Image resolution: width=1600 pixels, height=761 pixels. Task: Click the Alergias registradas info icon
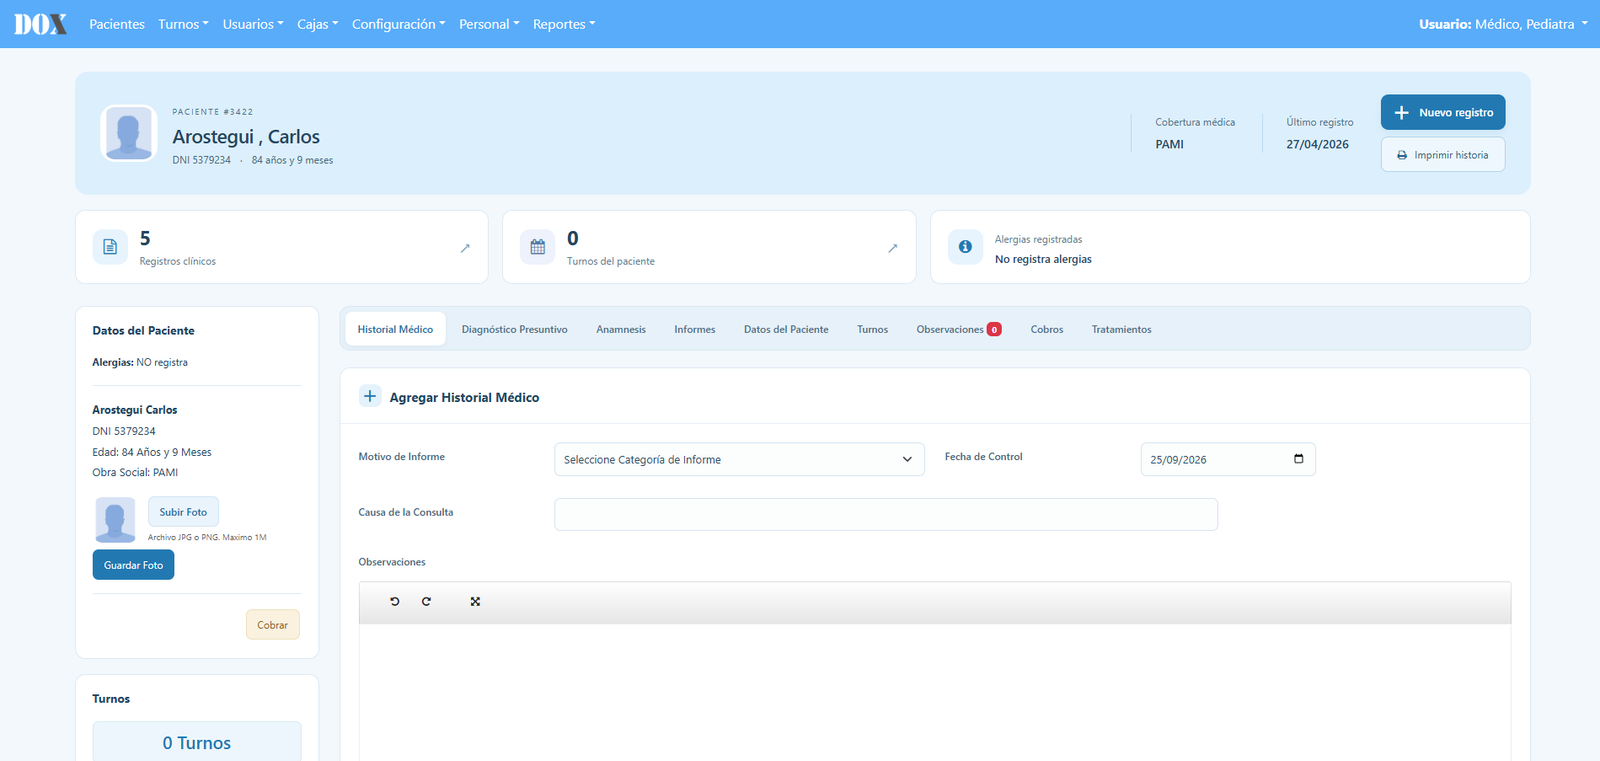pos(965,246)
